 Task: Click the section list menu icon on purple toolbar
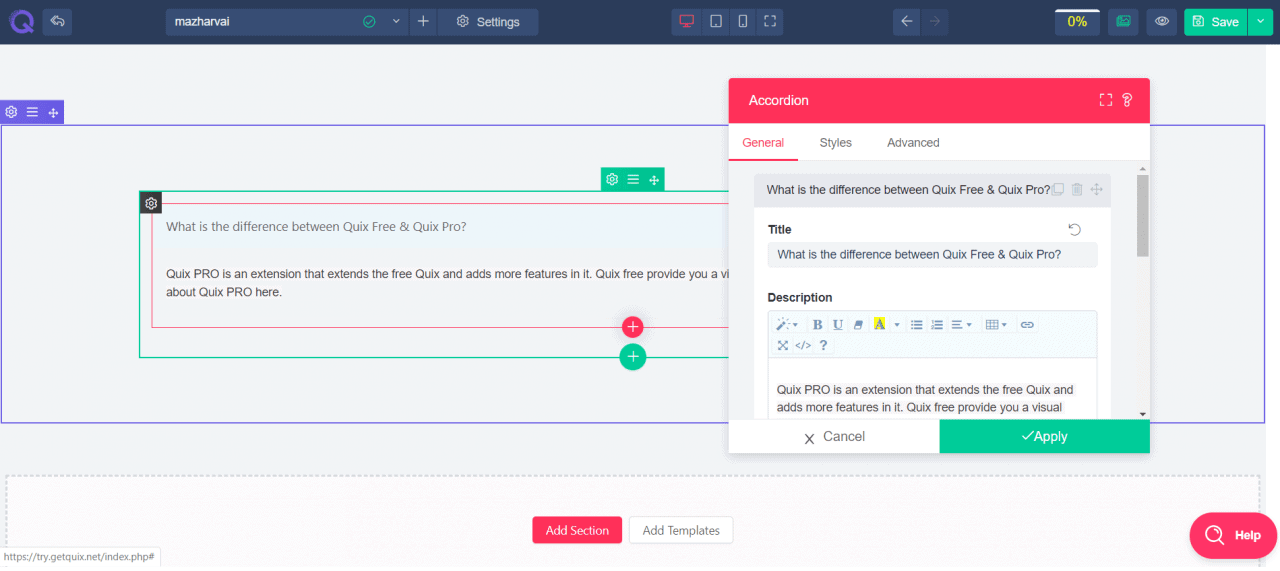pos(32,112)
